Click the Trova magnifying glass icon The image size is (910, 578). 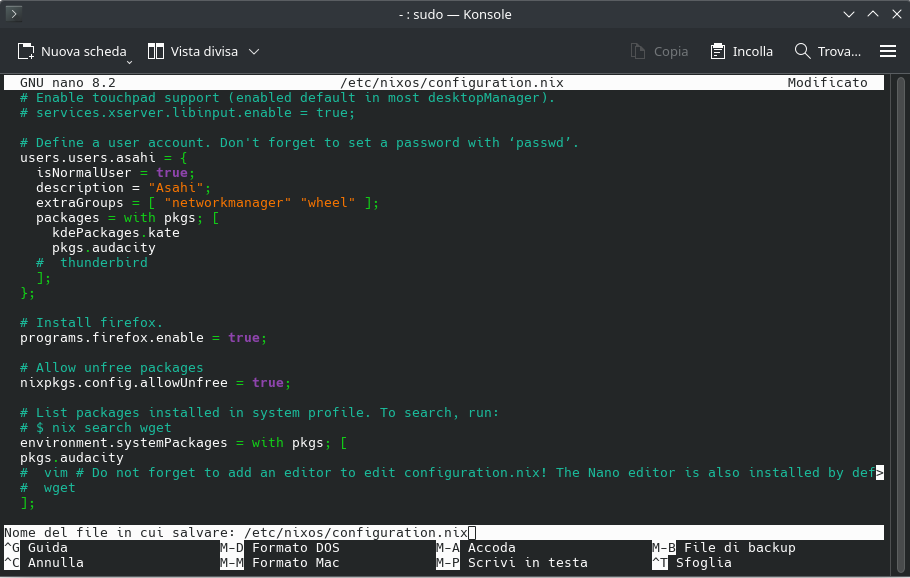(x=802, y=51)
